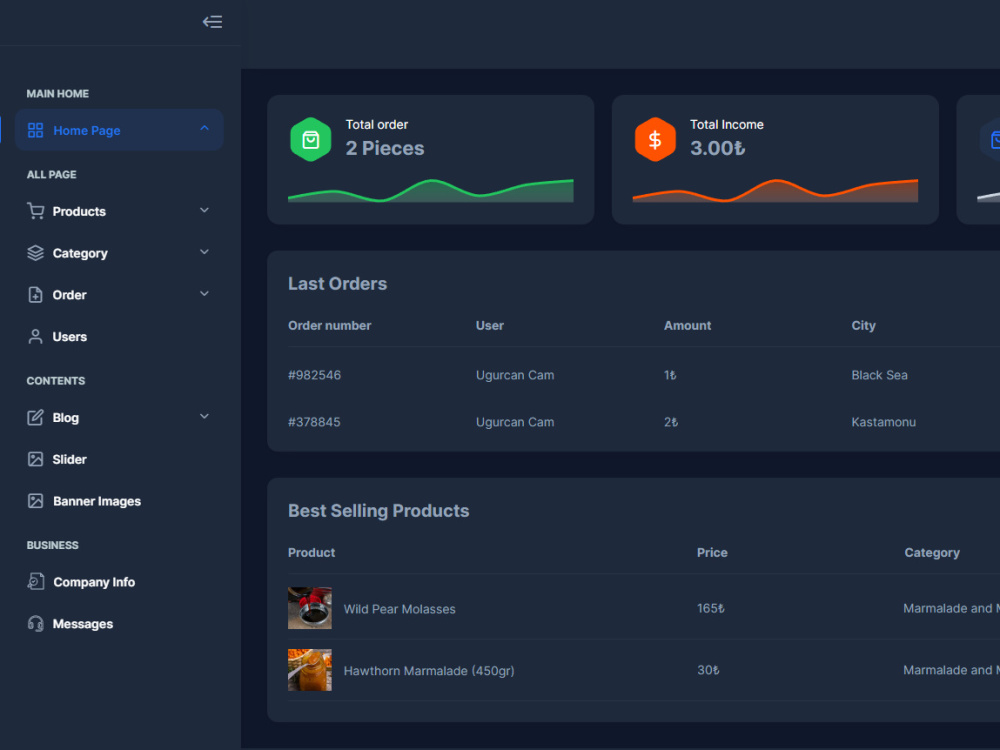
Task: Click the Kastamonu city cell
Action: [883, 422]
